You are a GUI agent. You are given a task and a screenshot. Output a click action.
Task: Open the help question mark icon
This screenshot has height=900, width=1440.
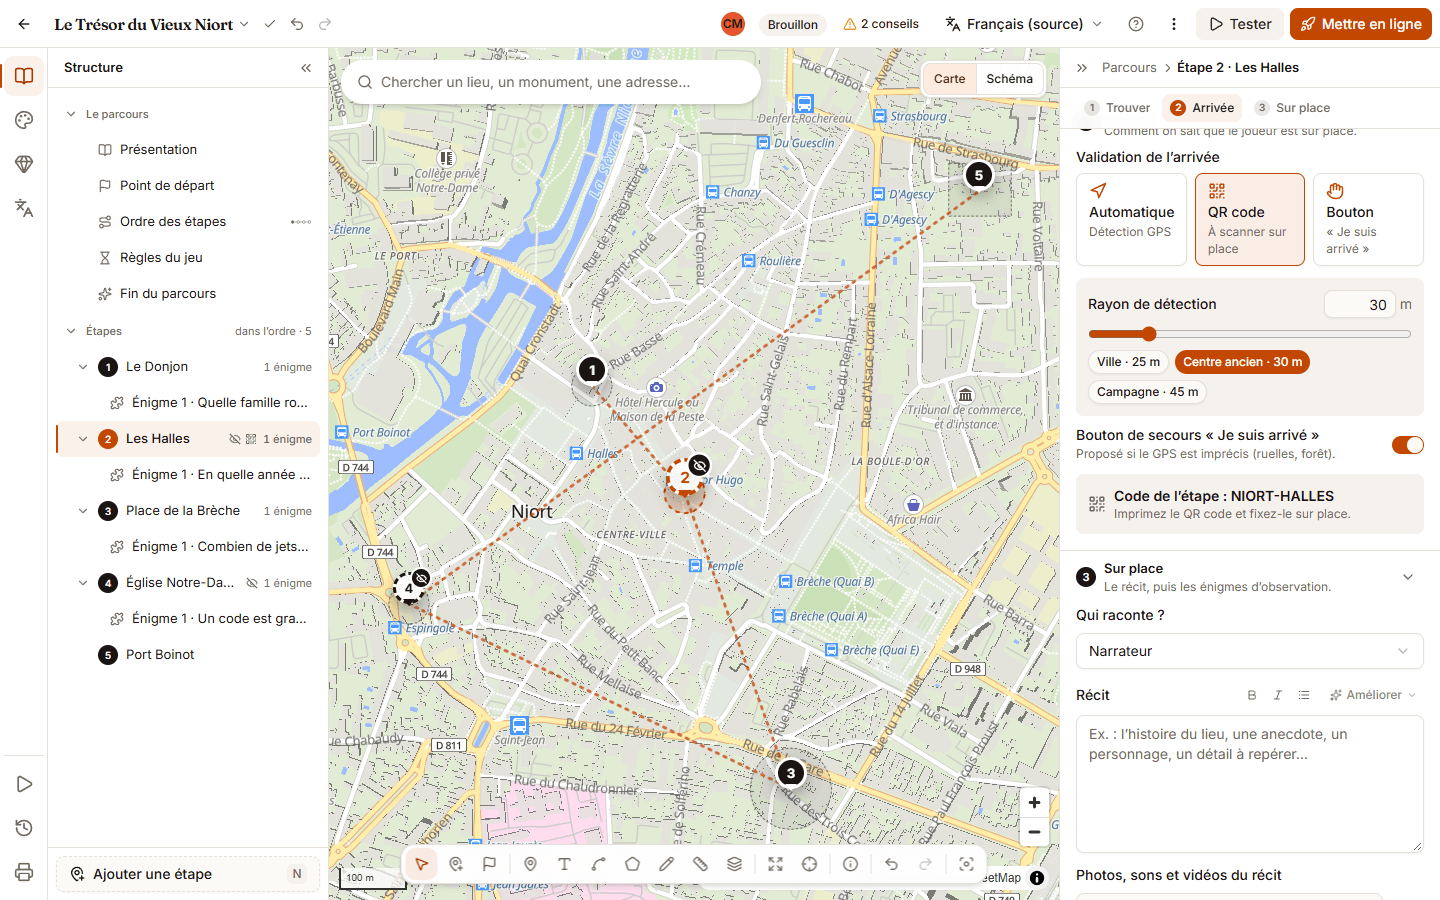(1136, 24)
